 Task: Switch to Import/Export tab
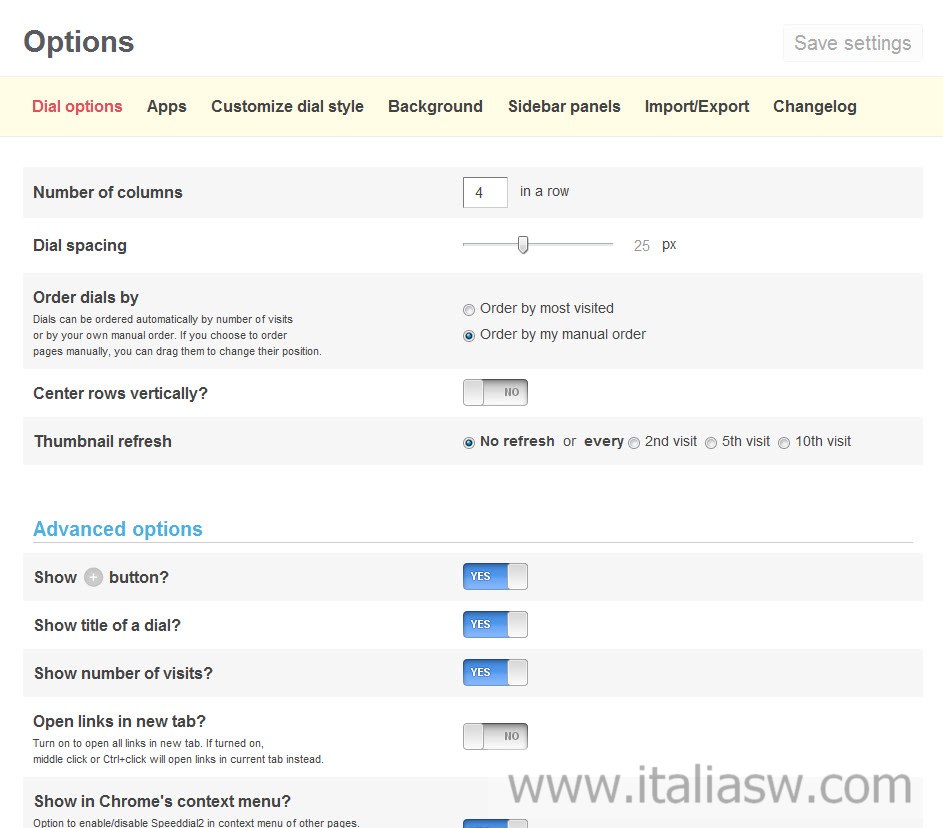click(x=696, y=106)
